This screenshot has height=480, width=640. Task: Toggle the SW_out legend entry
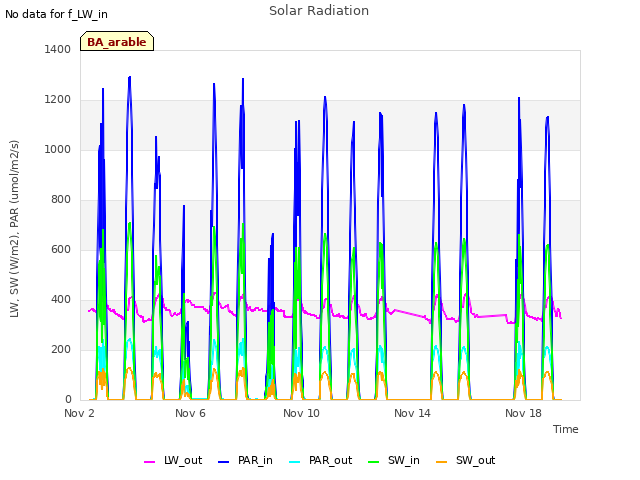tap(466, 460)
